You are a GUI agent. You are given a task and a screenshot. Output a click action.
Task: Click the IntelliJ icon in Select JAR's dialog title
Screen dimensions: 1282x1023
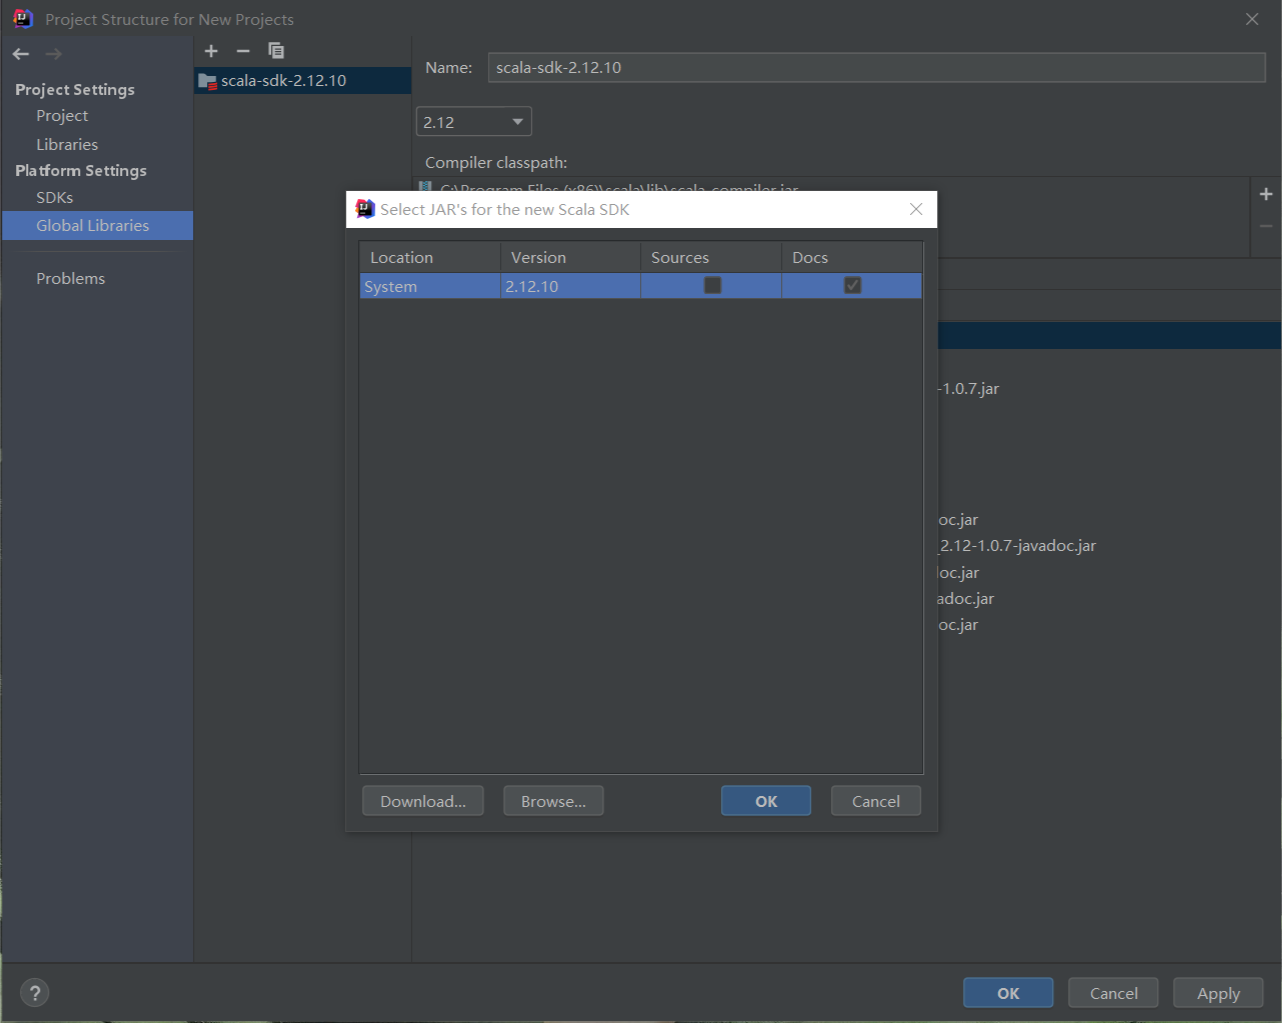[x=365, y=209]
